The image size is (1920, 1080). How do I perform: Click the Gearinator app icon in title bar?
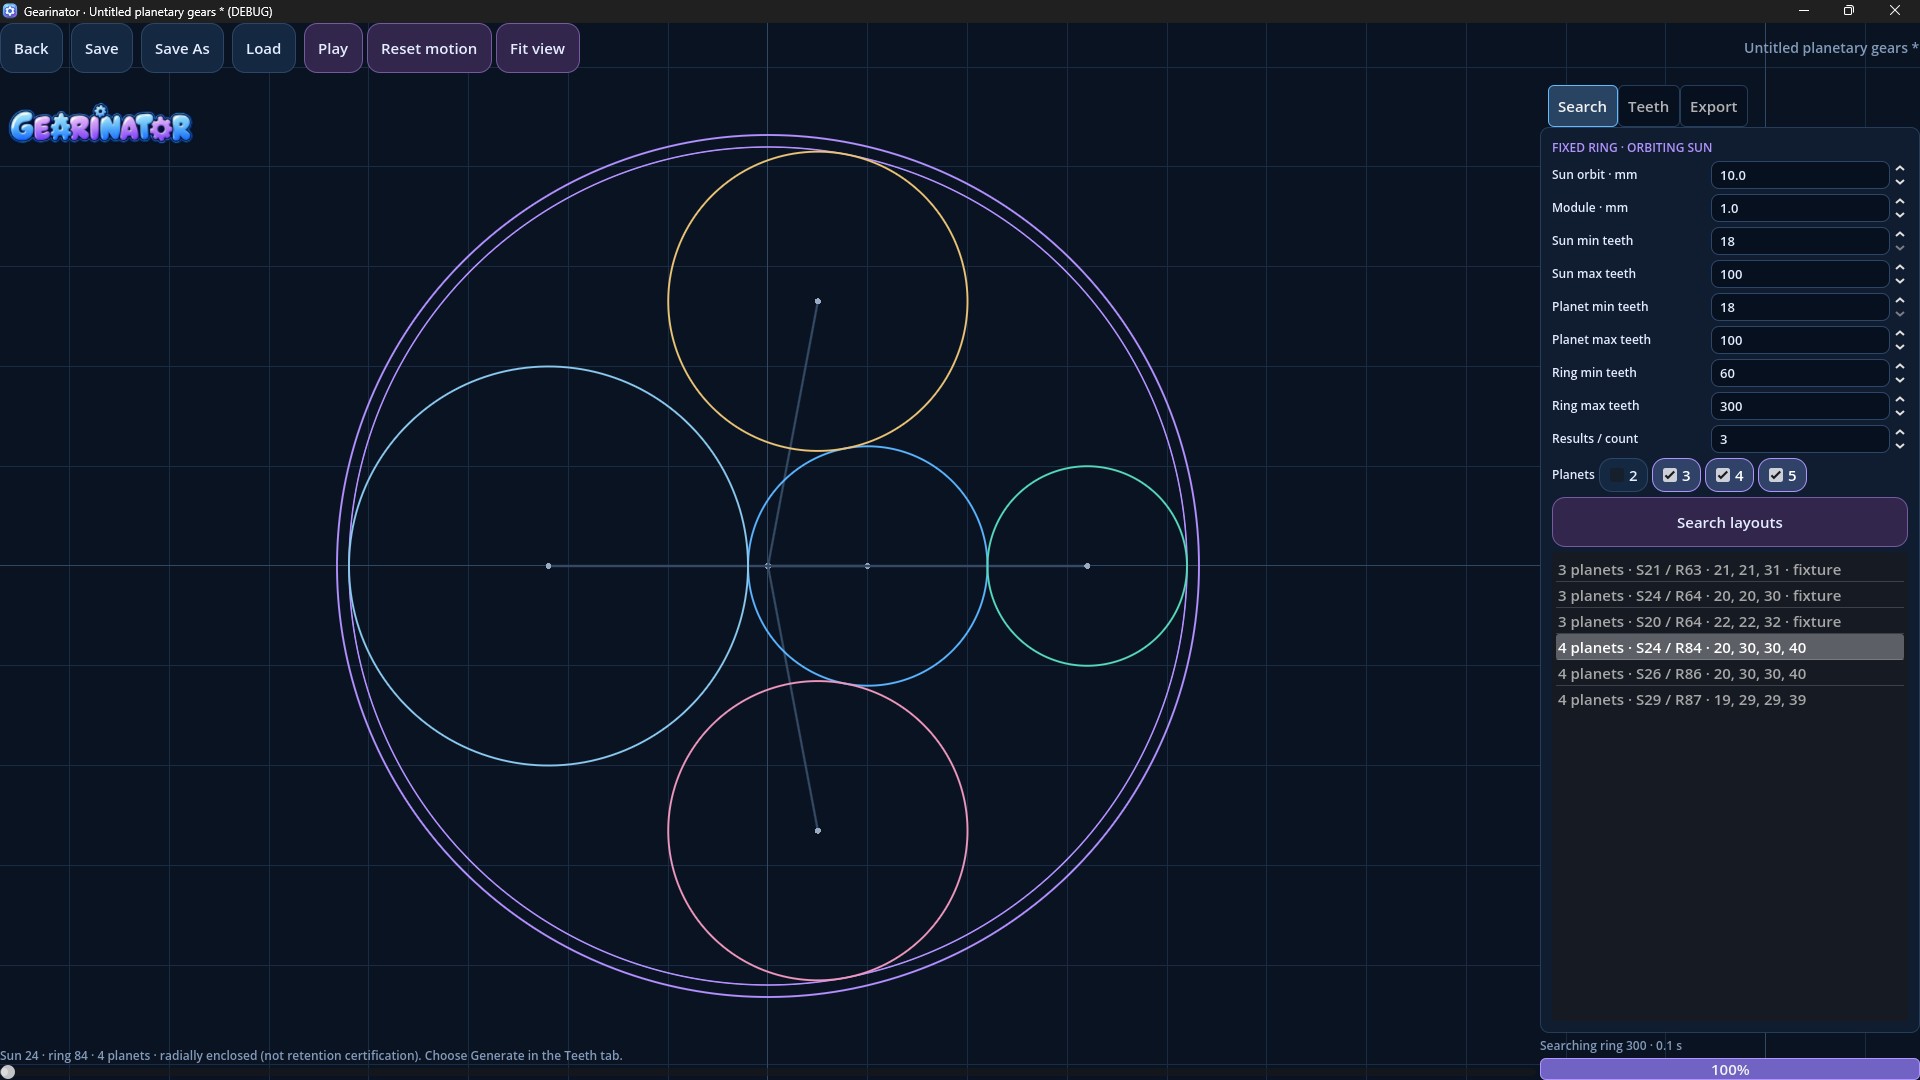point(10,11)
